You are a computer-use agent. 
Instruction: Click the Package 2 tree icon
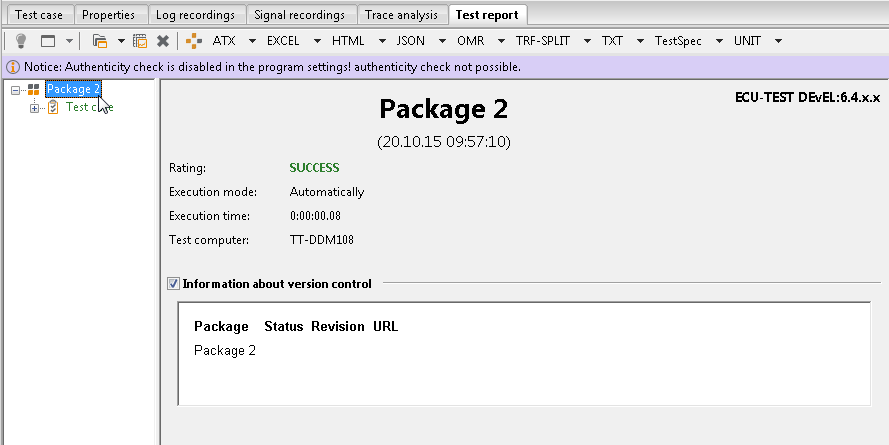[33, 90]
